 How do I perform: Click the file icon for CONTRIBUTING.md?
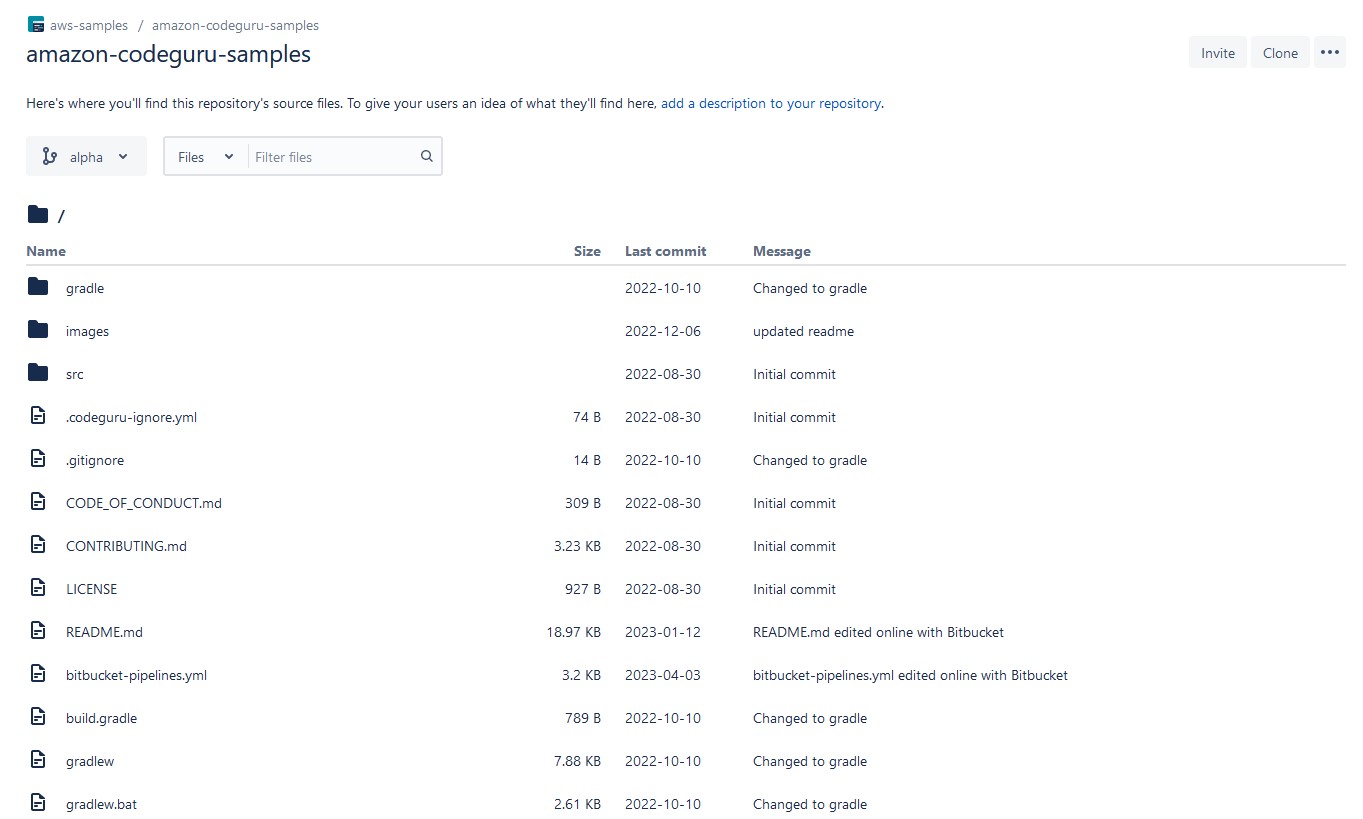[38, 545]
